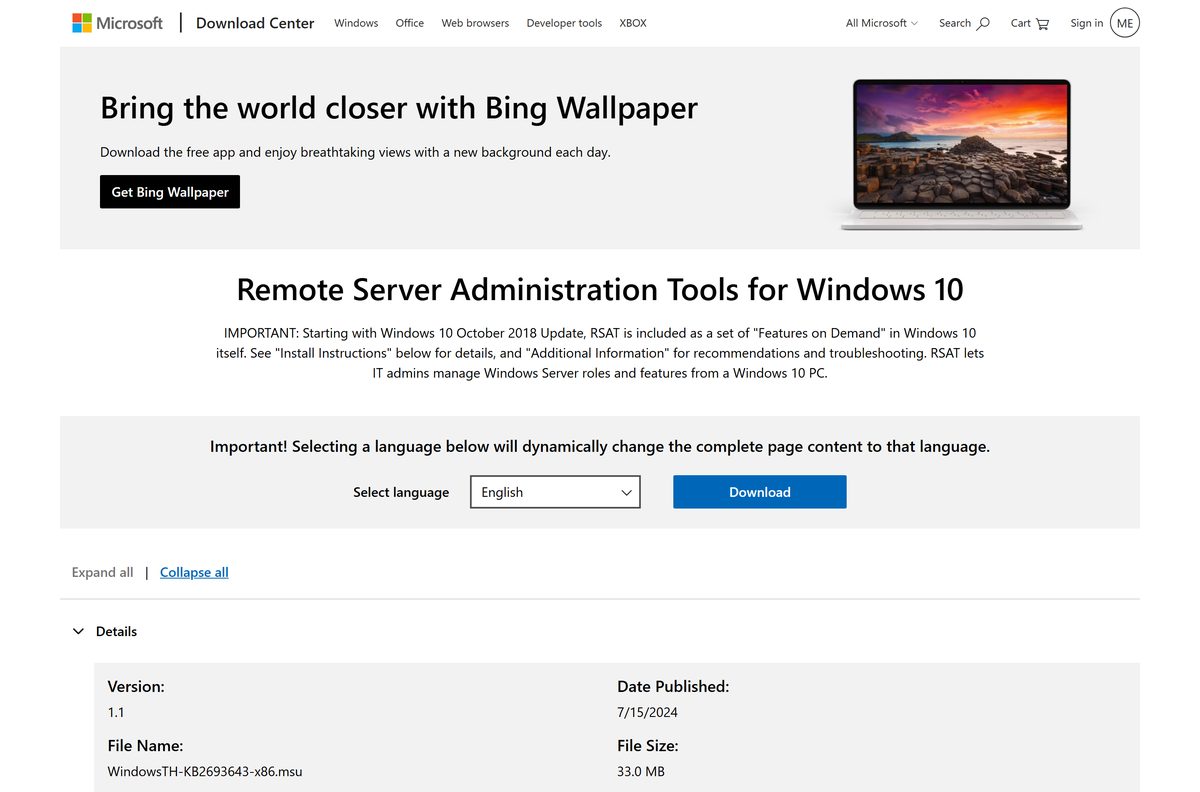The image size is (1200, 792).
Task: Open the Office menu item
Action: tap(410, 23)
